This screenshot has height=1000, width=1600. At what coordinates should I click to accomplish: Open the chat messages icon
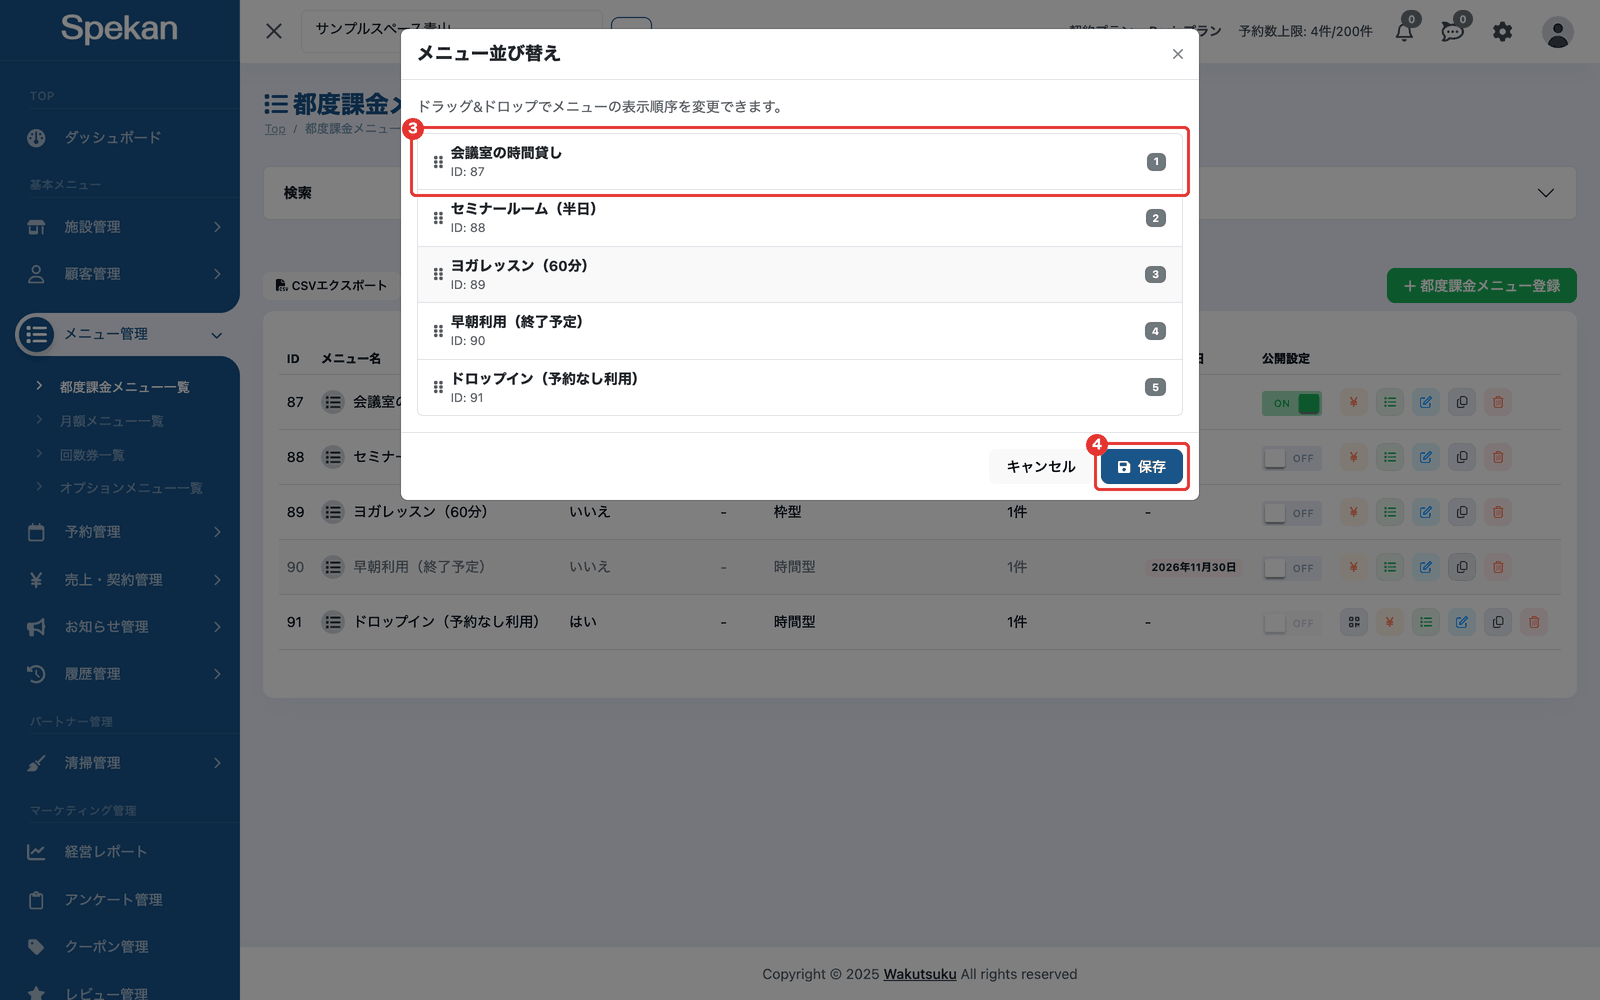(1453, 32)
